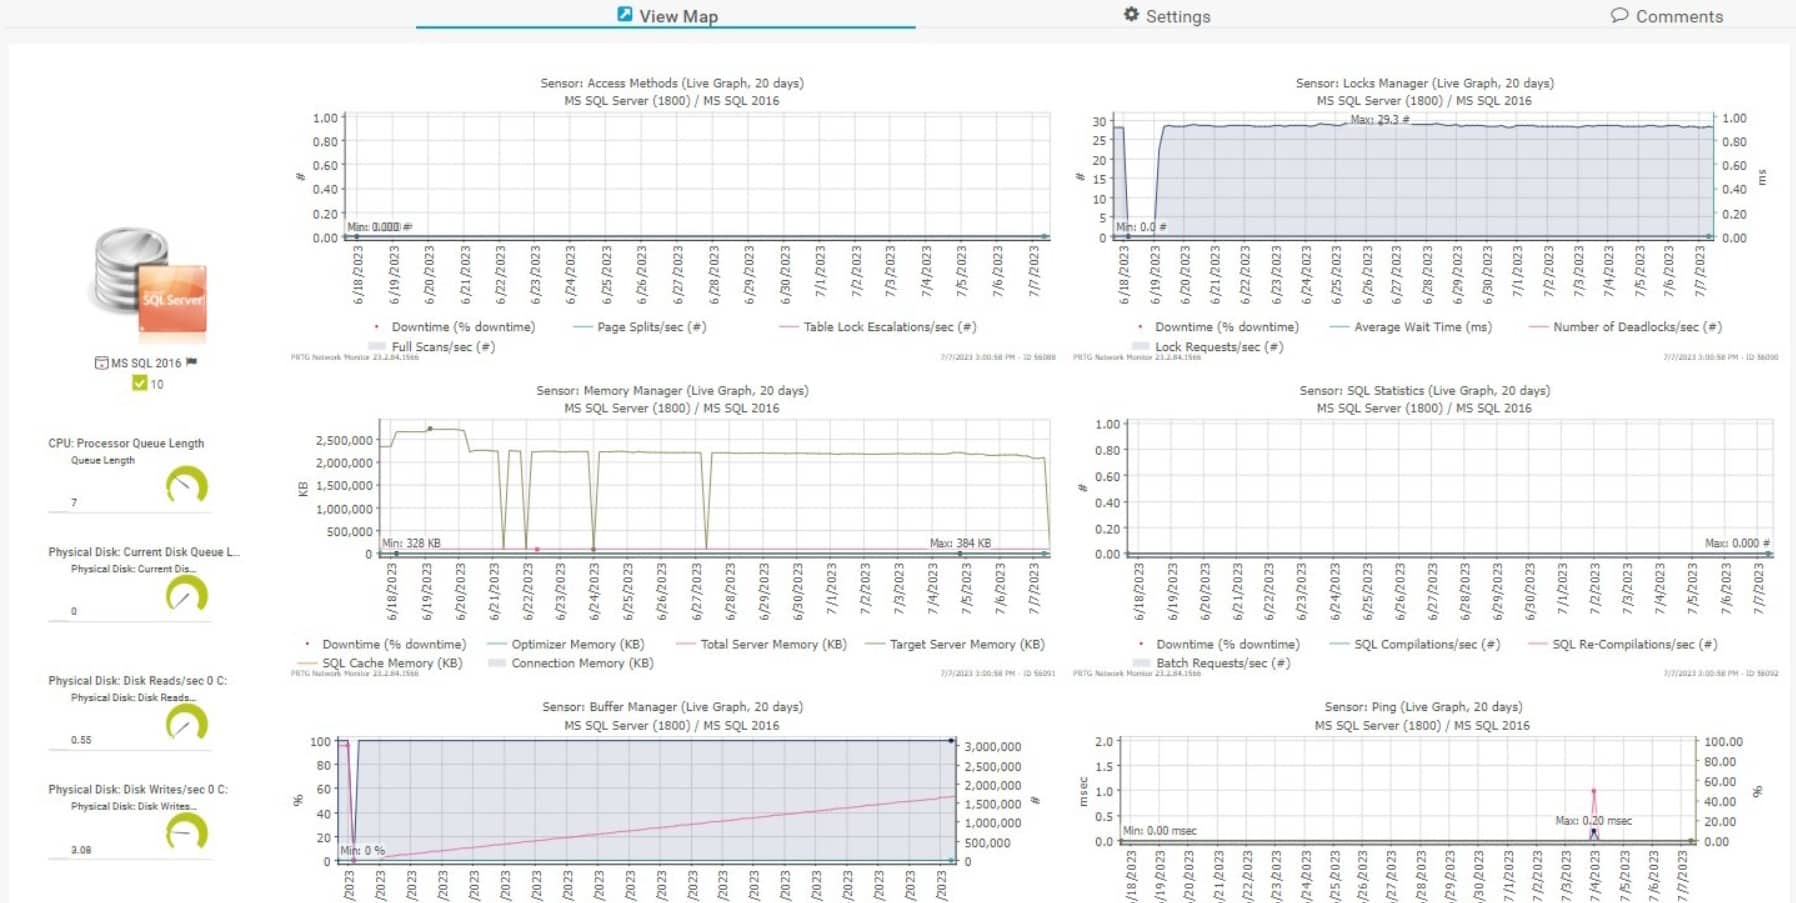Open Physical Disk: Disk Reads/sec sensor

coord(138,681)
